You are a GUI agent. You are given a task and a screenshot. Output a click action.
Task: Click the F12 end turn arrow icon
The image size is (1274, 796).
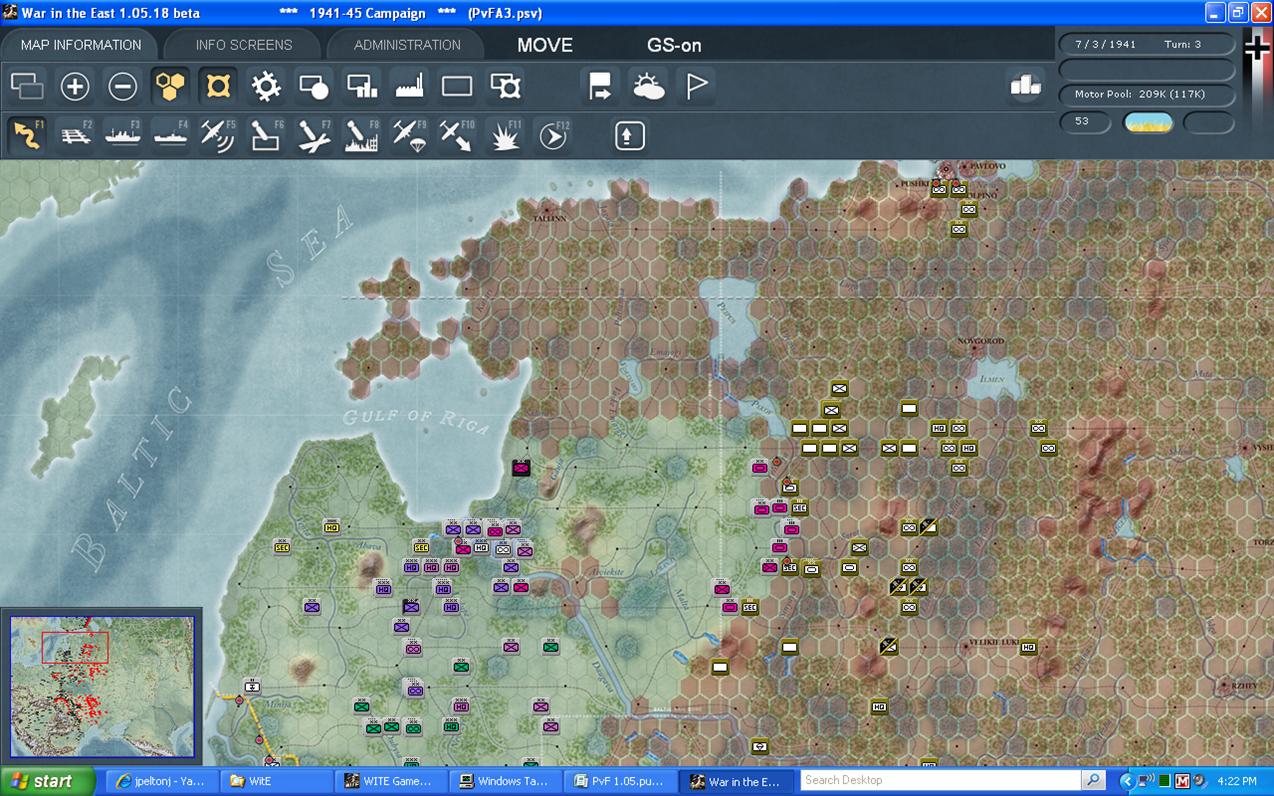click(x=553, y=135)
